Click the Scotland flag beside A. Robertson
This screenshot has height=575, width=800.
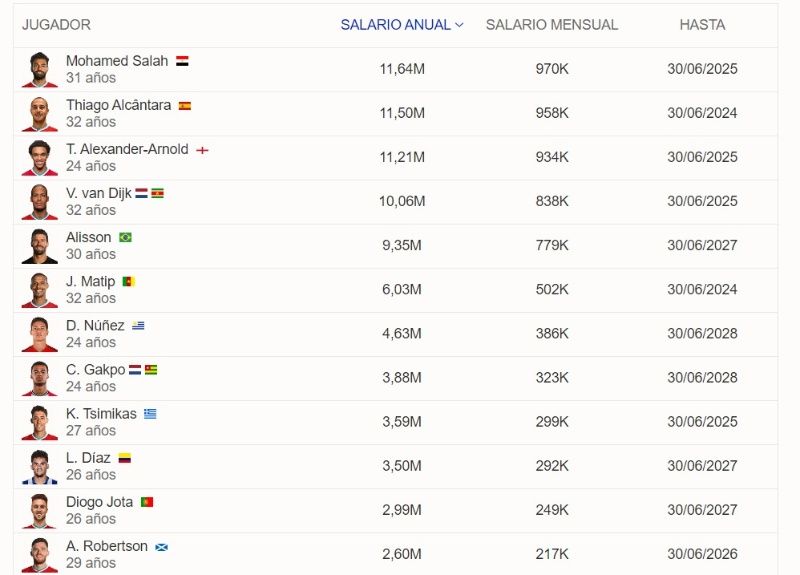161,547
